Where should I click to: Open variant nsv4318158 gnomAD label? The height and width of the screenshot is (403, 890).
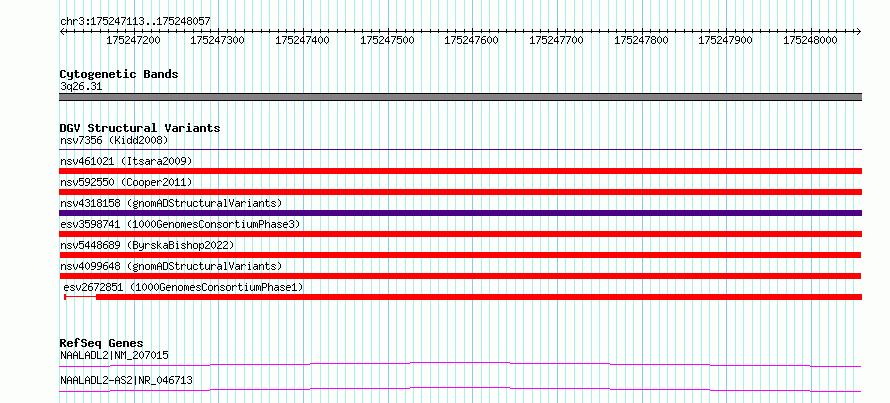click(x=171, y=203)
